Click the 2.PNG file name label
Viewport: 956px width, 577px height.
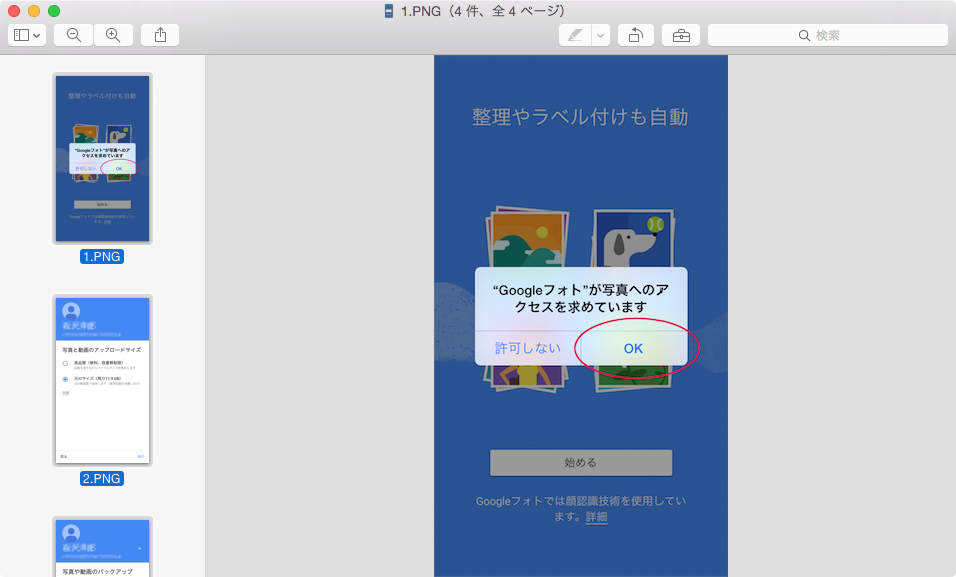[x=102, y=479]
